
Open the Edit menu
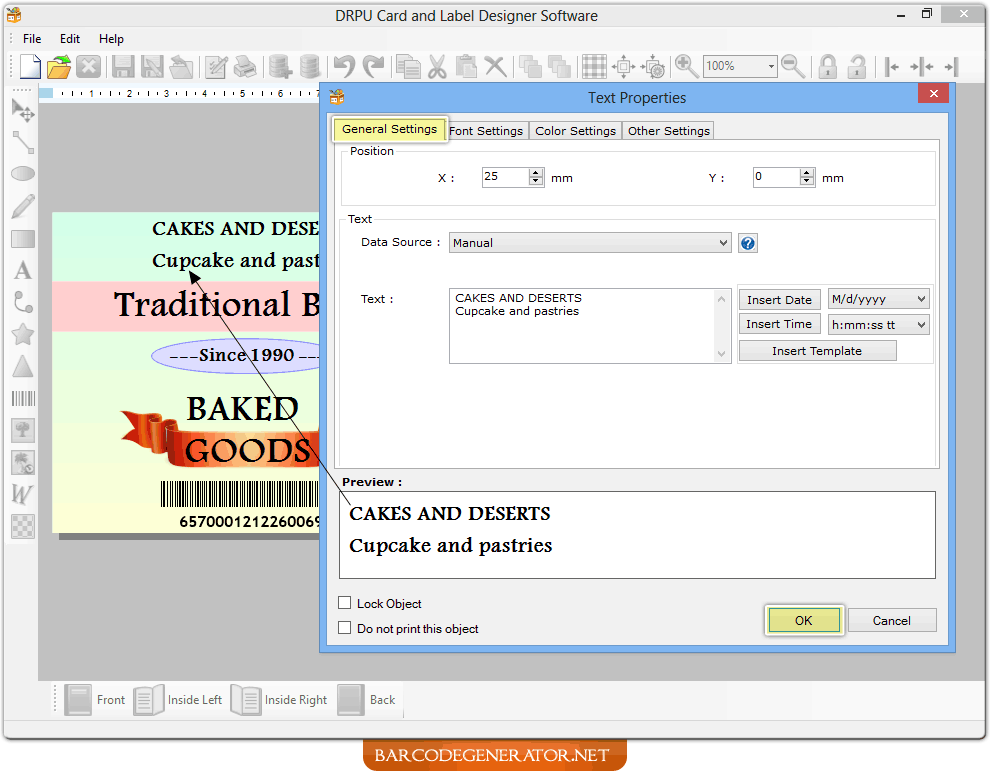coord(69,39)
